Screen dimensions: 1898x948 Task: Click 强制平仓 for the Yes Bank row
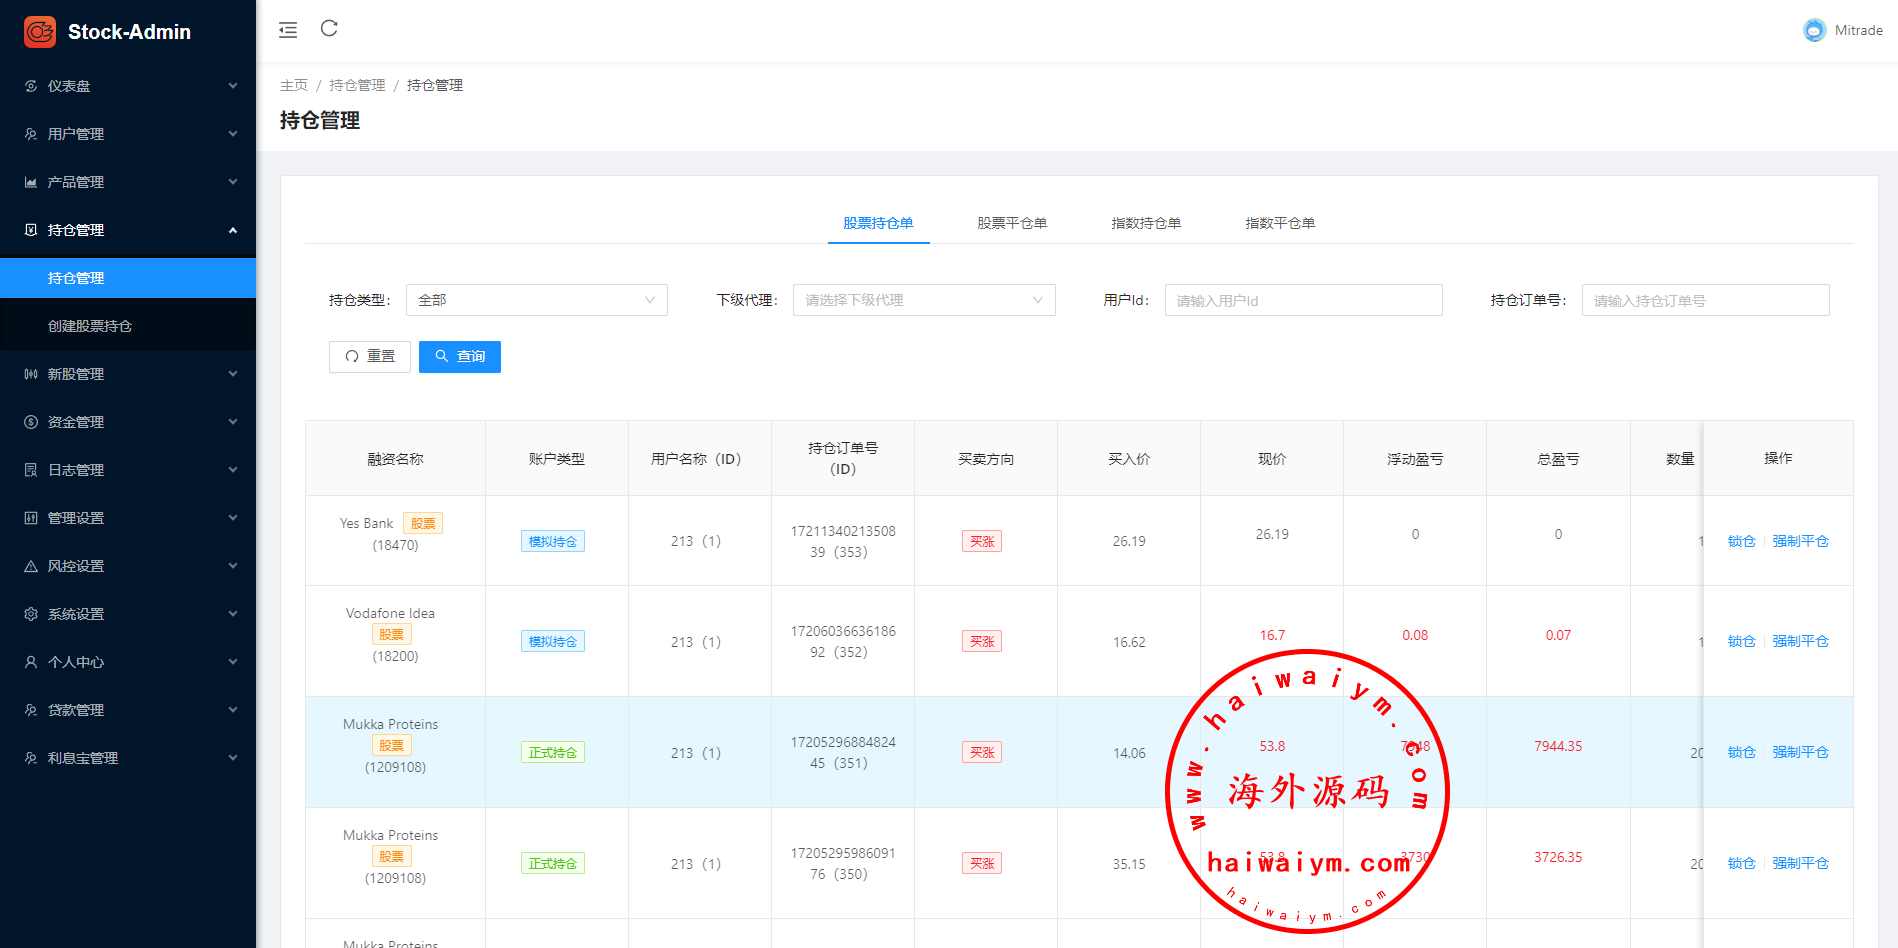[x=1800, y=541]
